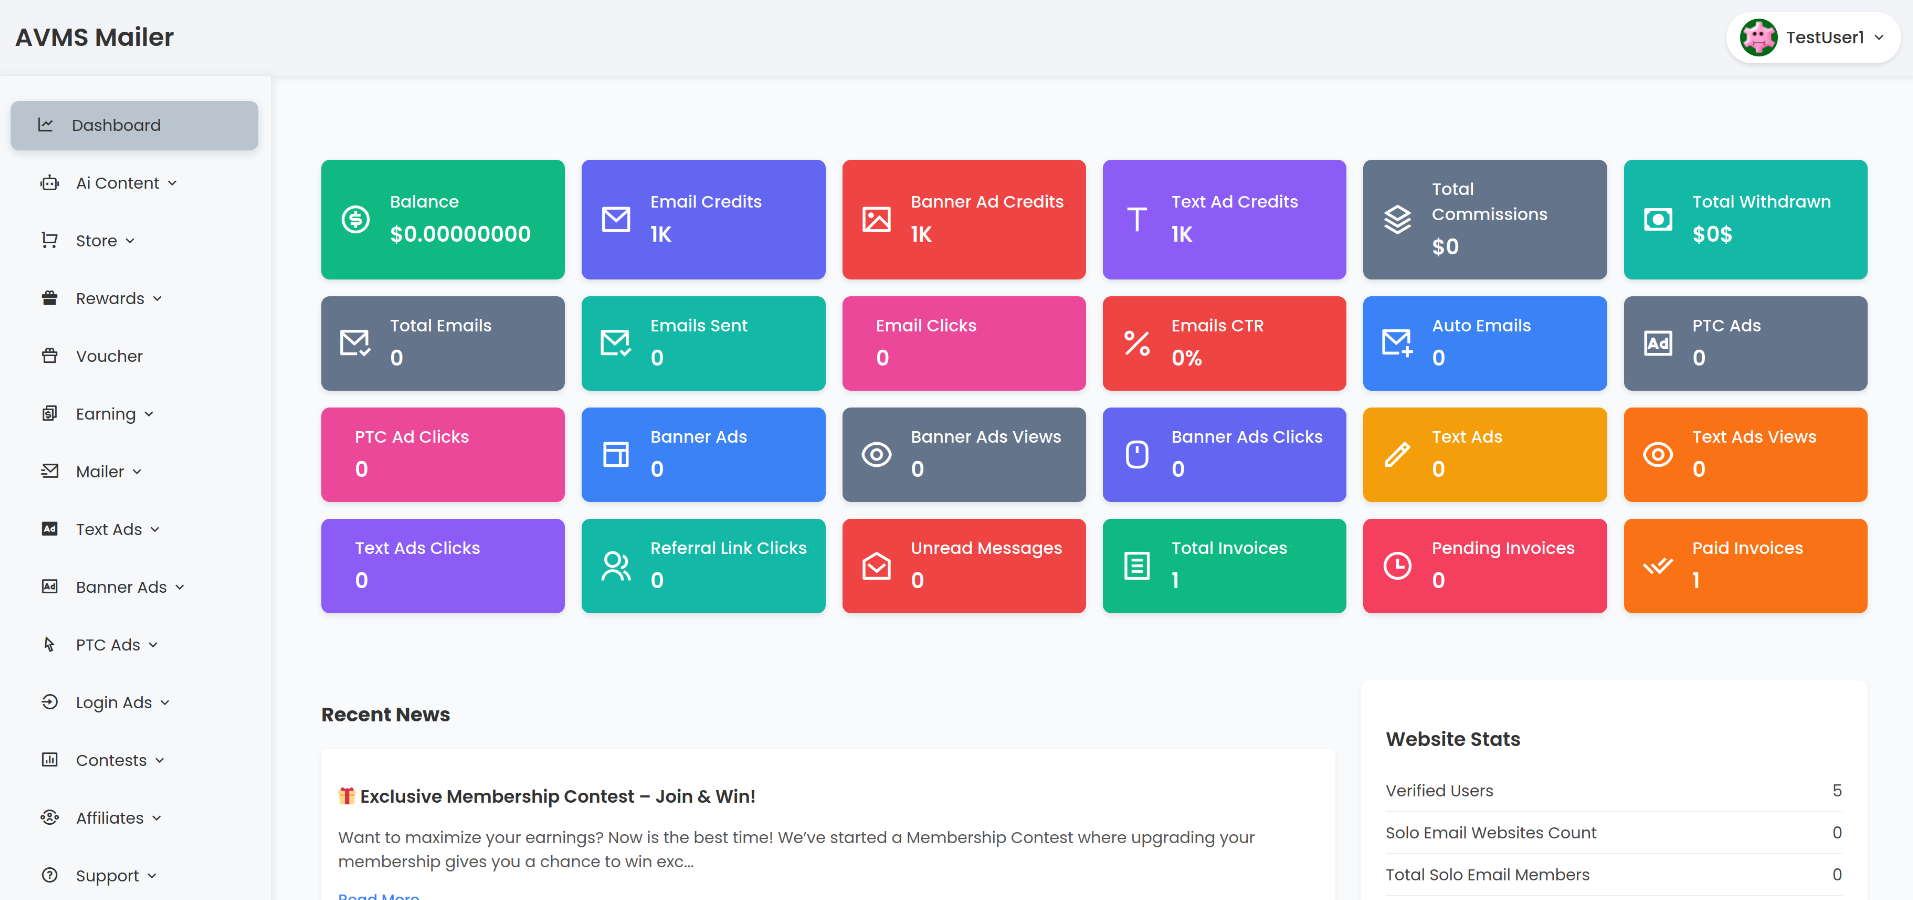Open the Exclusive Membership Contest news title
Viewport: 1913px width, 900px height.
[x=557, y=797]
